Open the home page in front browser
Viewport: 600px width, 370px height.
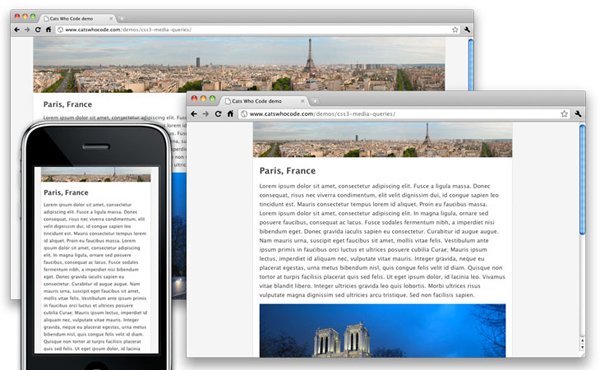230,114
